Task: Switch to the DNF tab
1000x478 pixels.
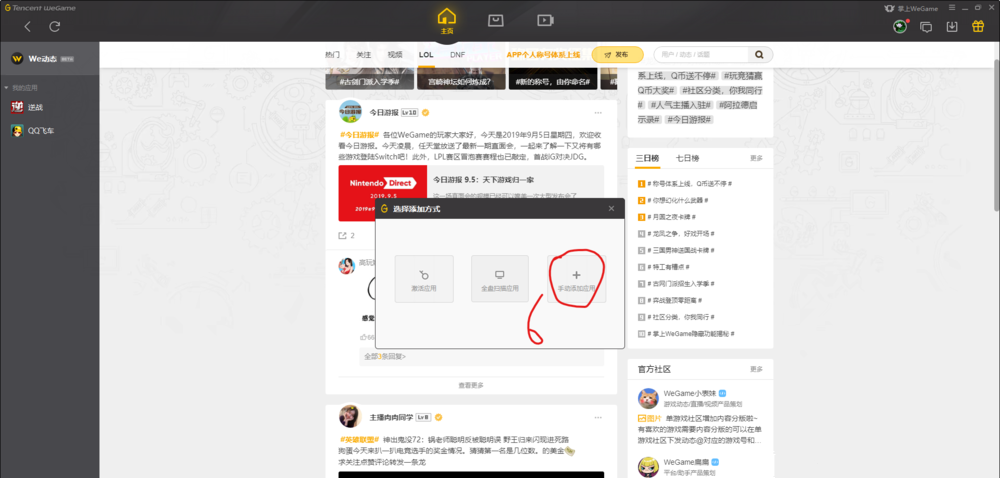Action: click(x=457, y=54)
